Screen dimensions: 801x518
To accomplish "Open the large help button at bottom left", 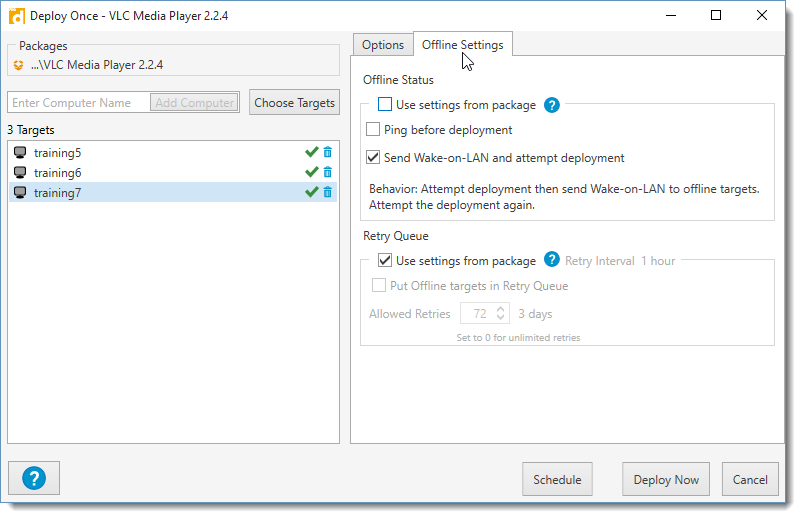I will tap(34, 479).
